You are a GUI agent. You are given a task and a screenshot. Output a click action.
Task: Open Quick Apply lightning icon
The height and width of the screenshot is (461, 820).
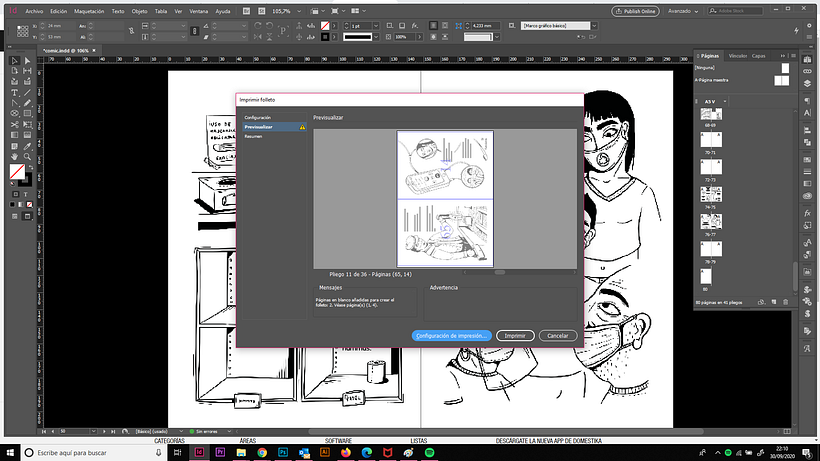796,31
